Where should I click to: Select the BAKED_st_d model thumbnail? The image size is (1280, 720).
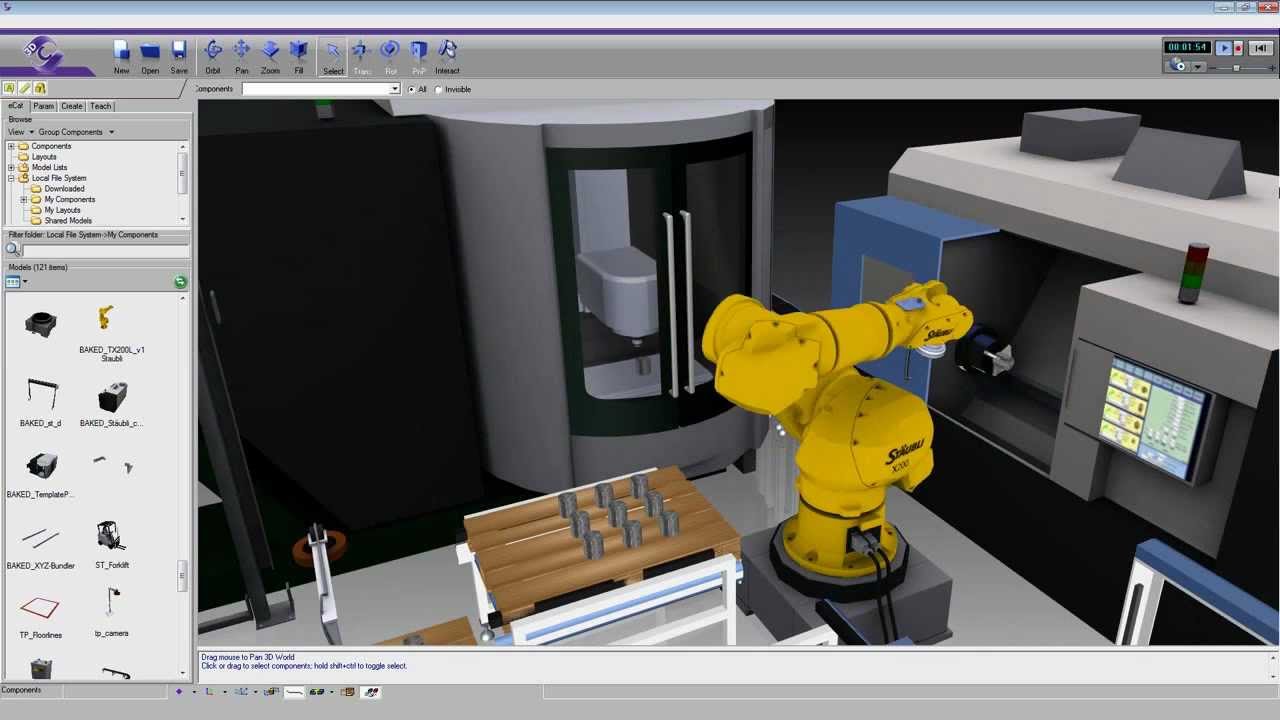[41, 402]
